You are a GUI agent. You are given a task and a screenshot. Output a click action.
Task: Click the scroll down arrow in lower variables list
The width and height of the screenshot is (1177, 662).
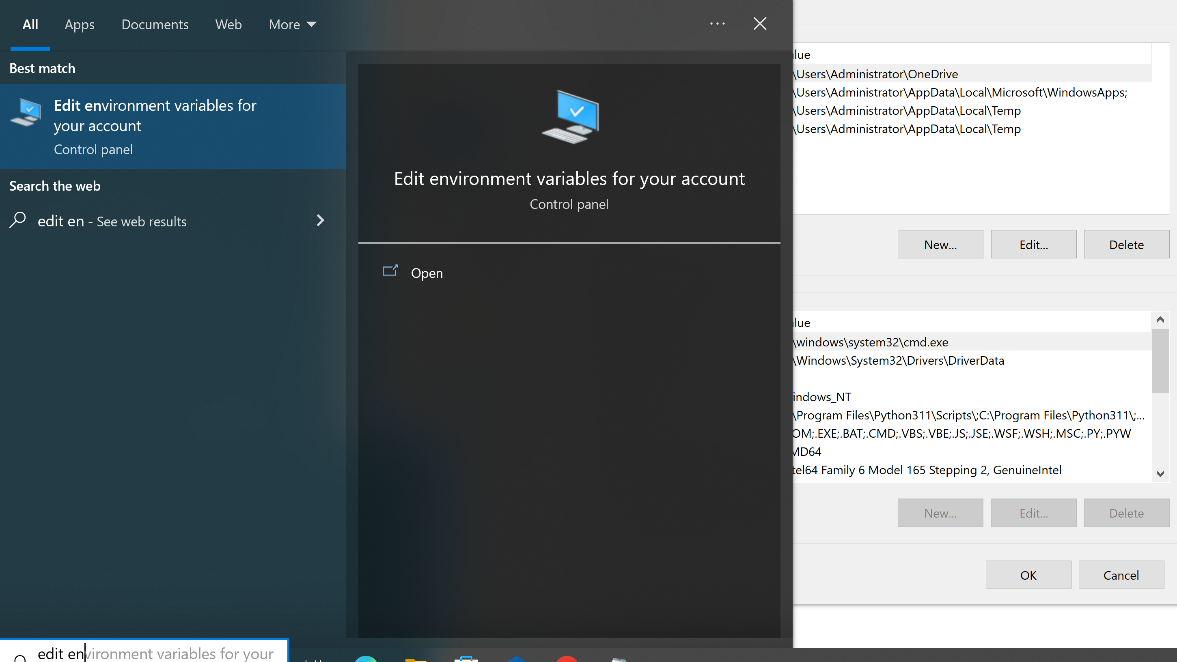[x=1160, y=474]
